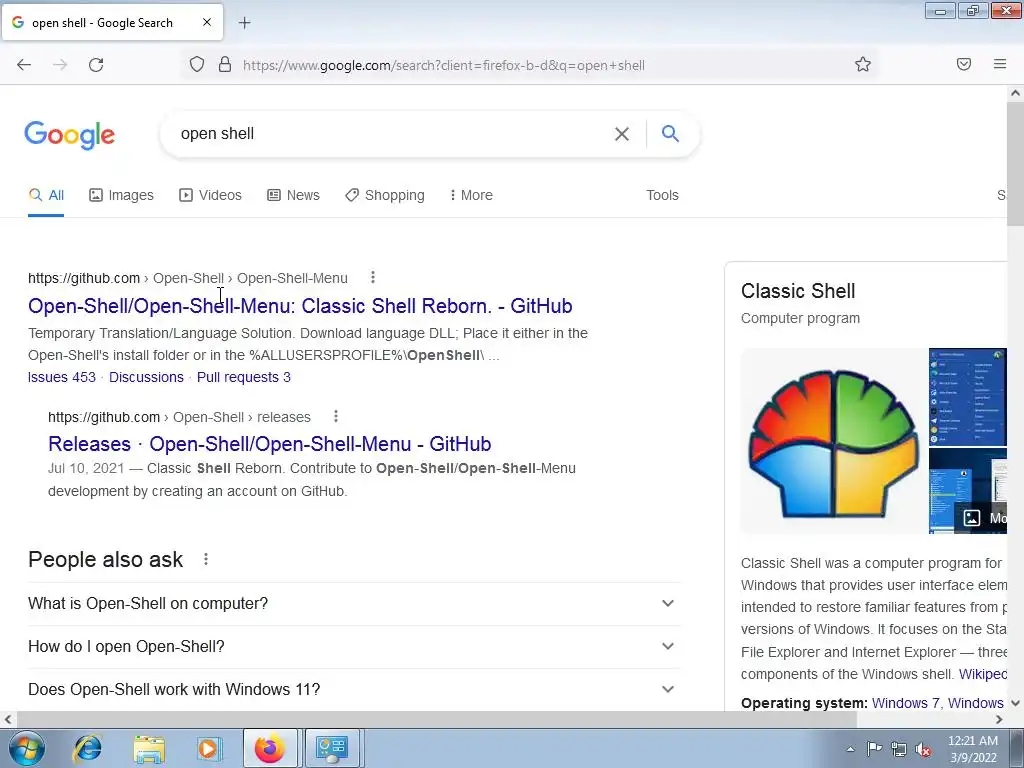1024x768 pixels.
Task: Switch to the Images tab
Action: [x=121, y=195]
